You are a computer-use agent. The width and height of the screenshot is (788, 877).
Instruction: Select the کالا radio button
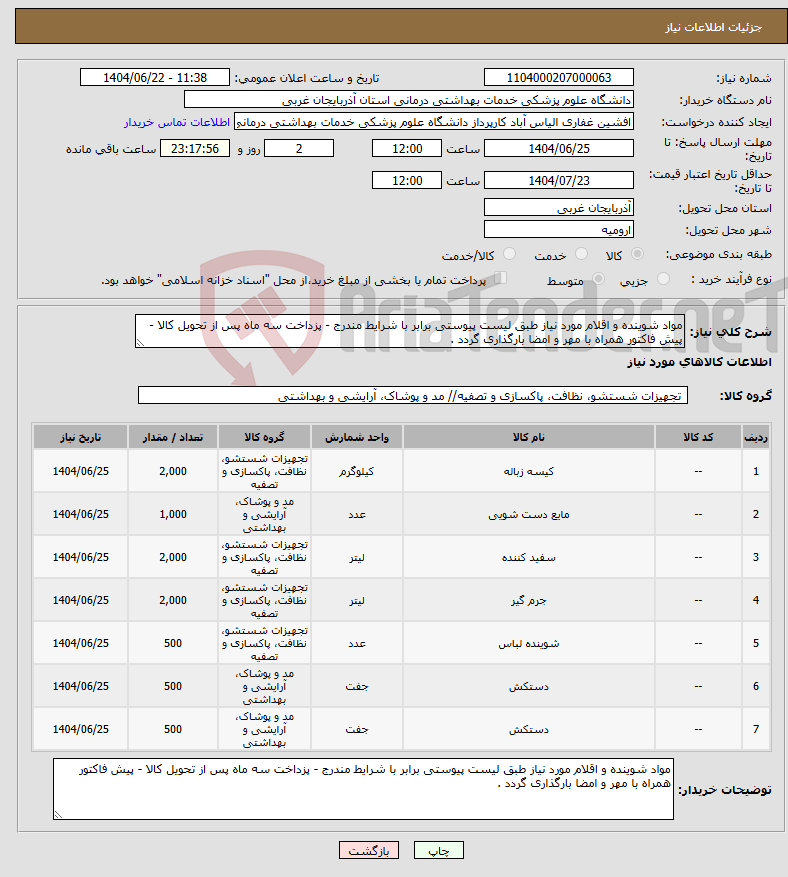637,254
